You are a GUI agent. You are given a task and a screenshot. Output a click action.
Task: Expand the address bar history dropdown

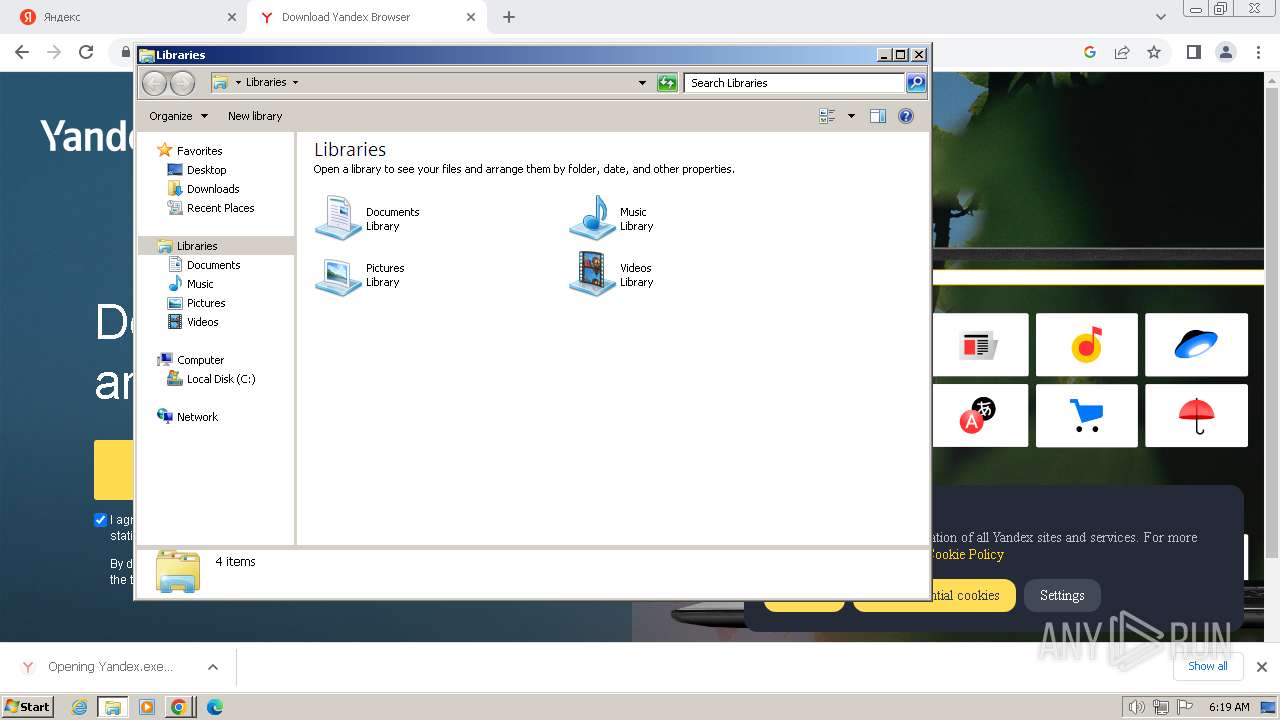(642, 83)
